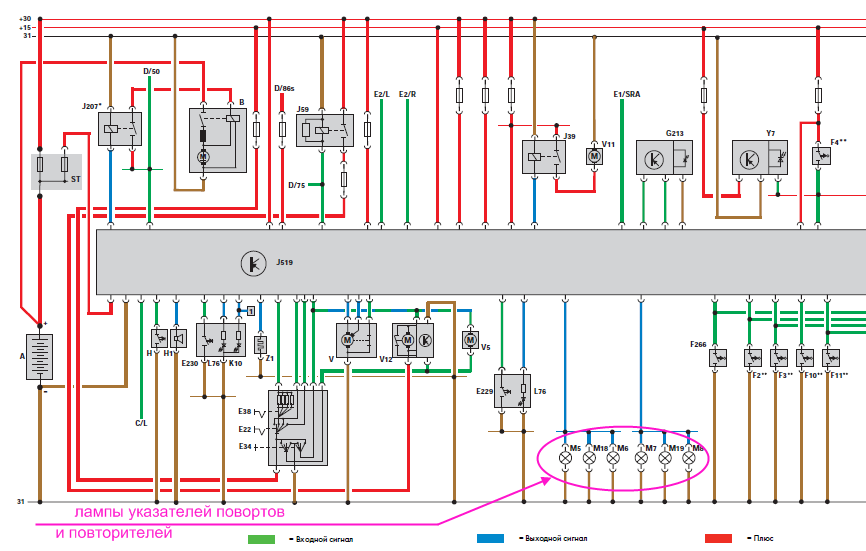Click the J207* relay symbol
This screenshot has width=866, height=551.
pyautogui.click(x=120, y=129)
